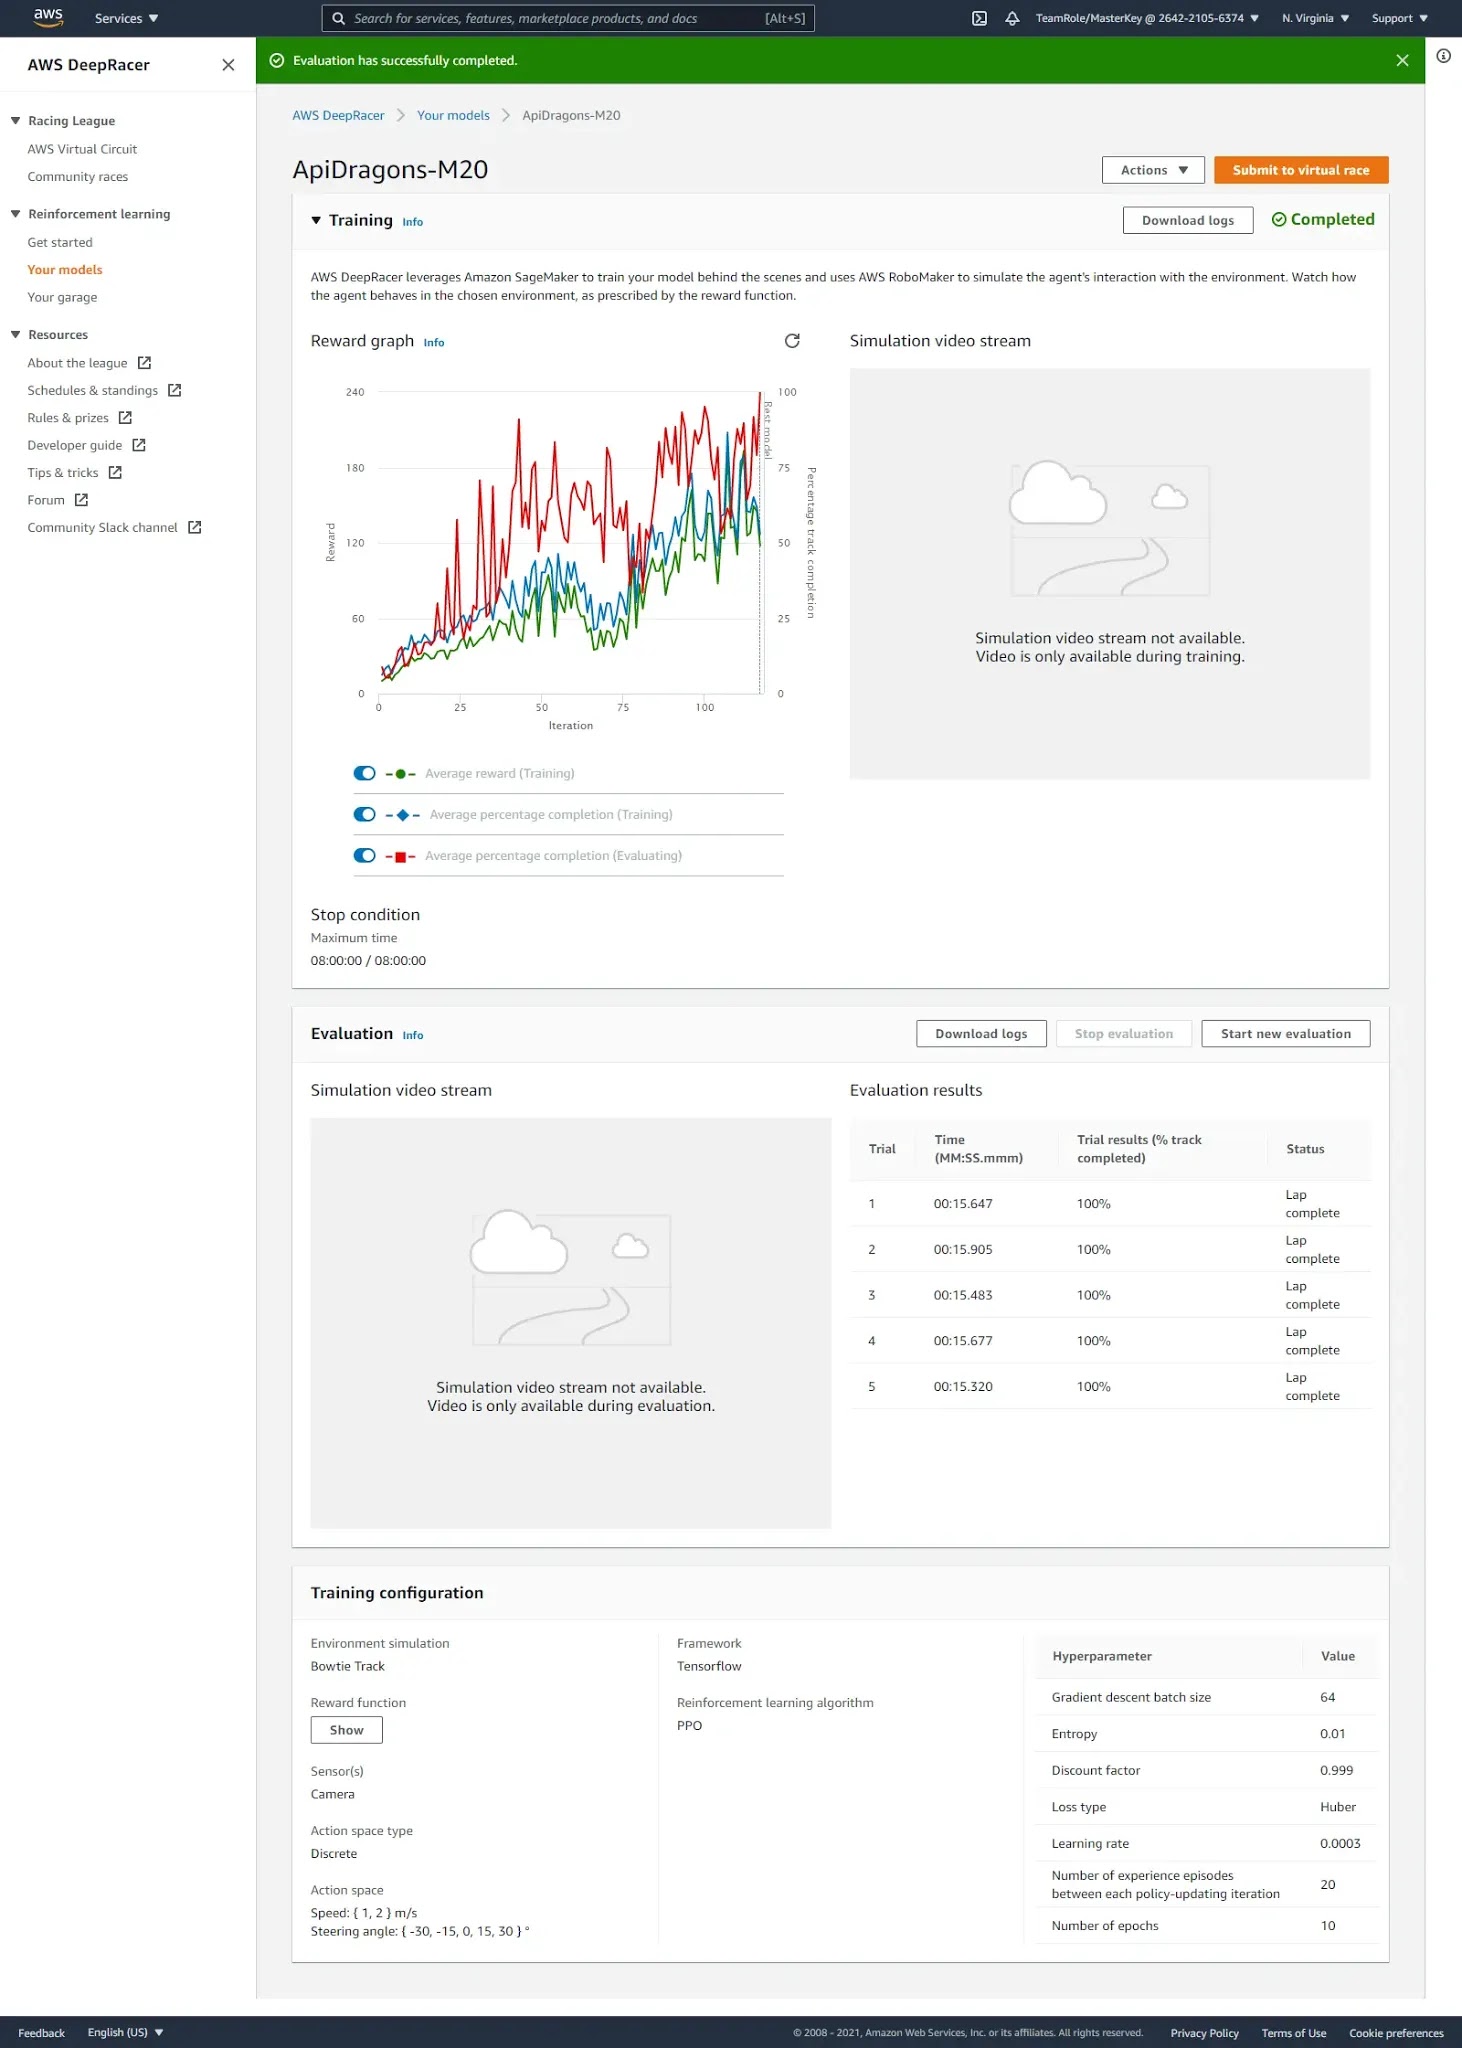1462x2048 pixels.
Task: Collapse the Training section
Action: [316, 220]
